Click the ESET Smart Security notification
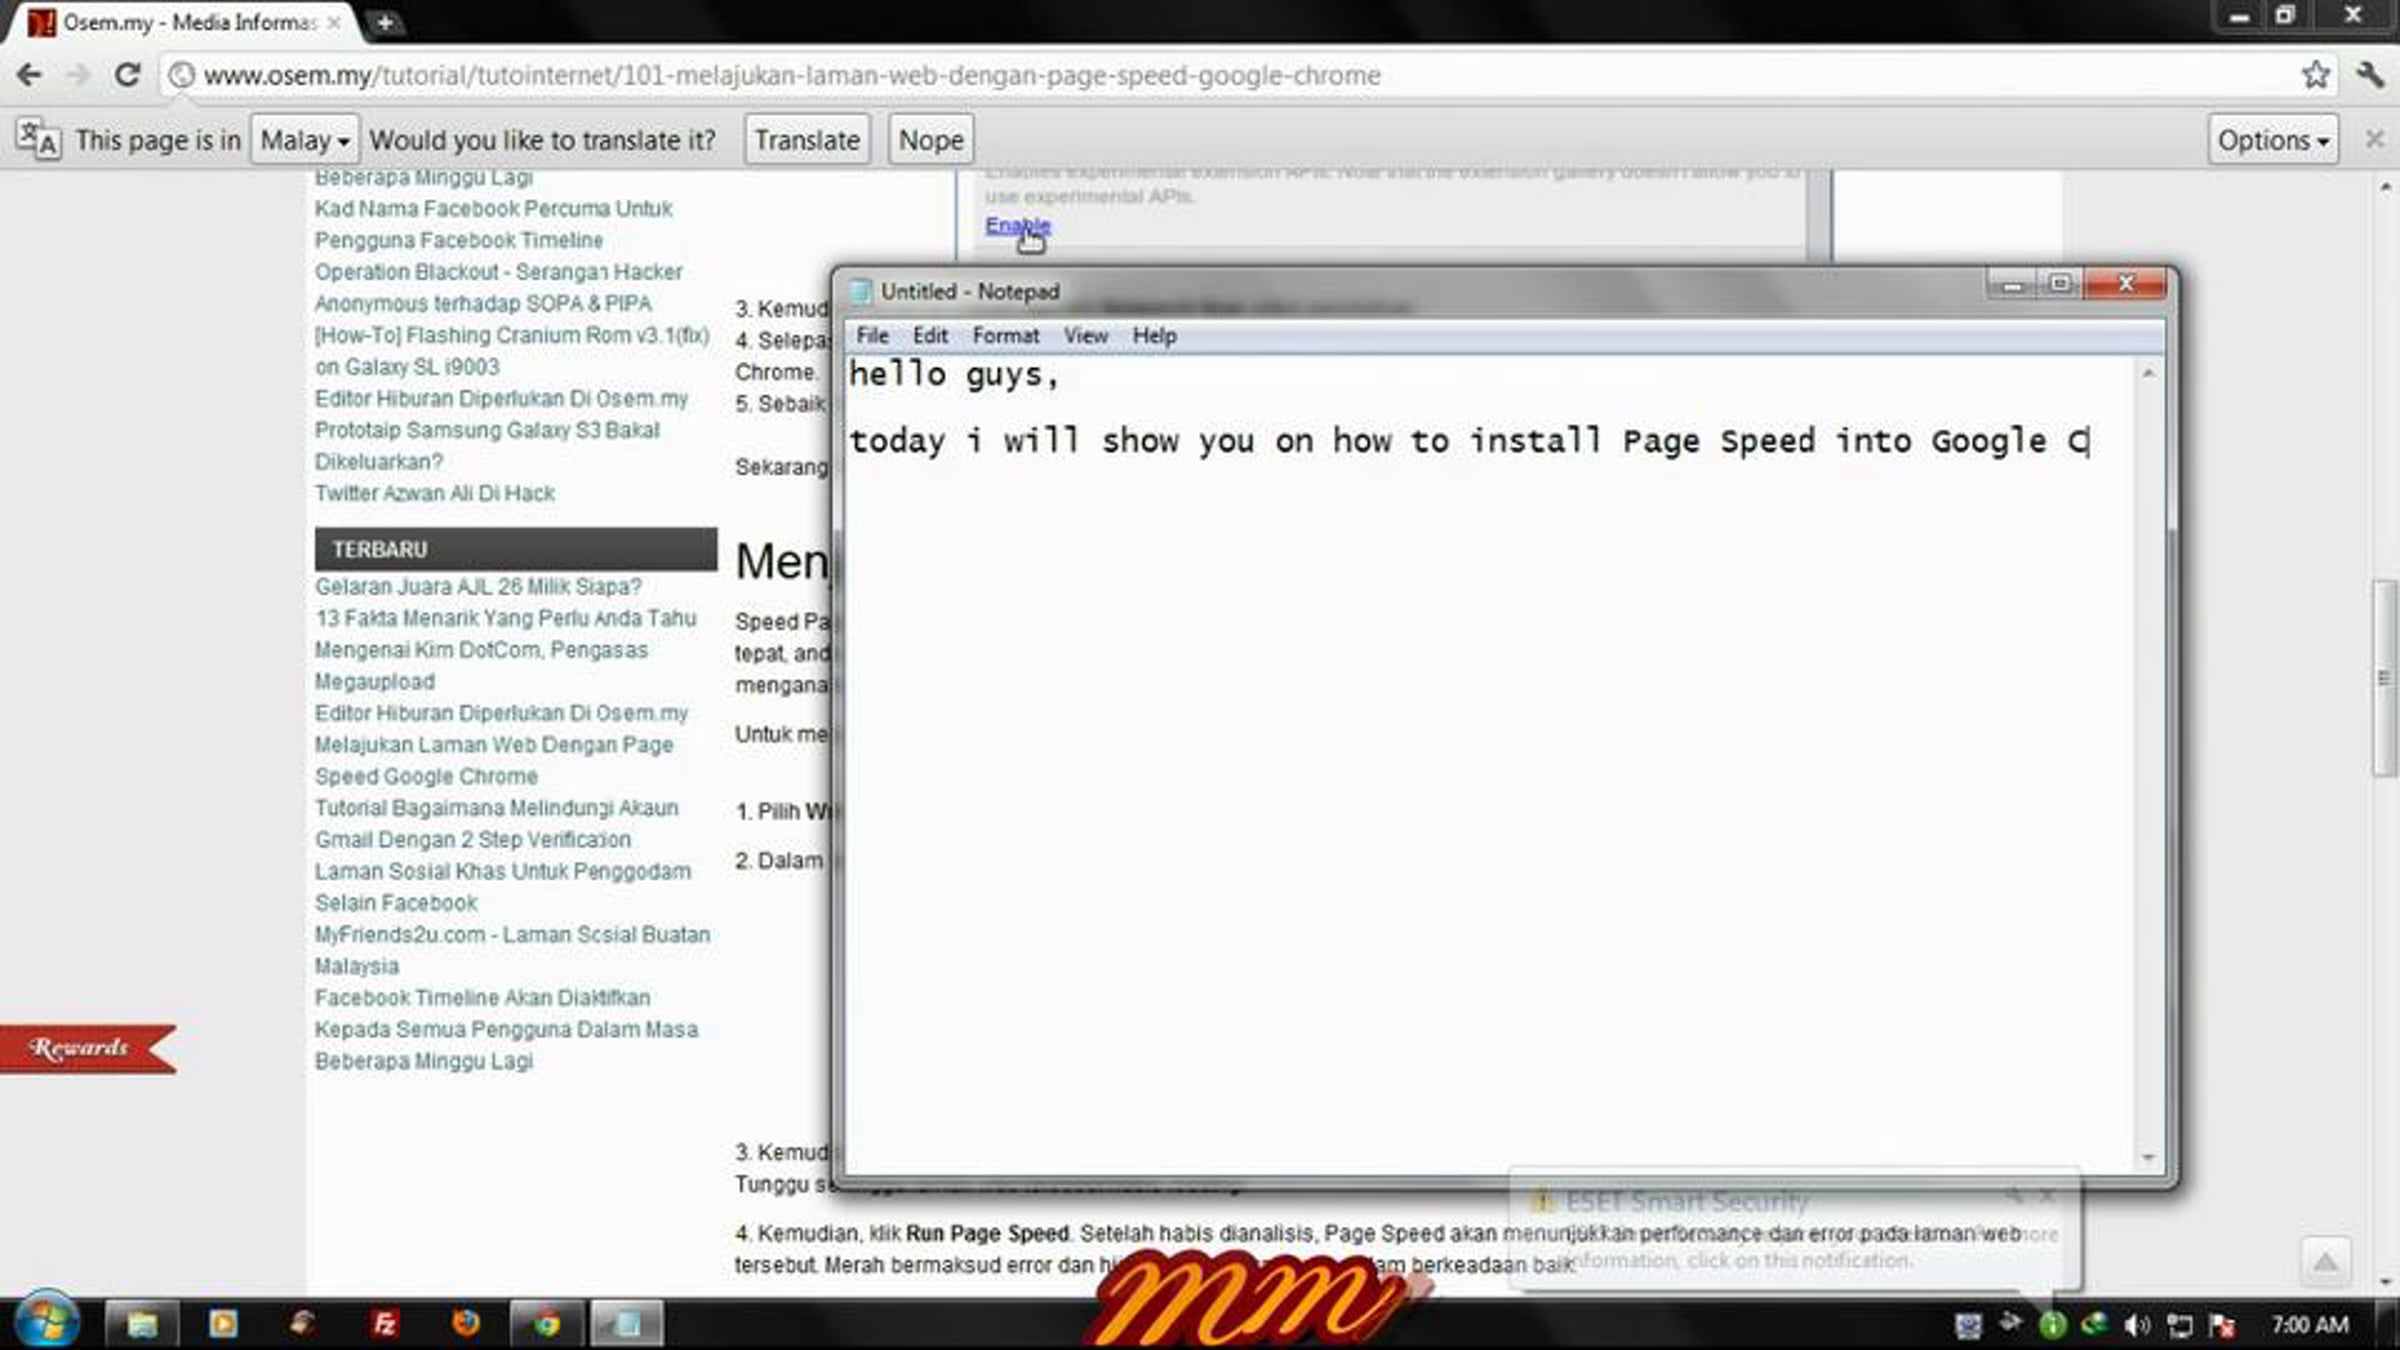 tap(1795, 1230)
